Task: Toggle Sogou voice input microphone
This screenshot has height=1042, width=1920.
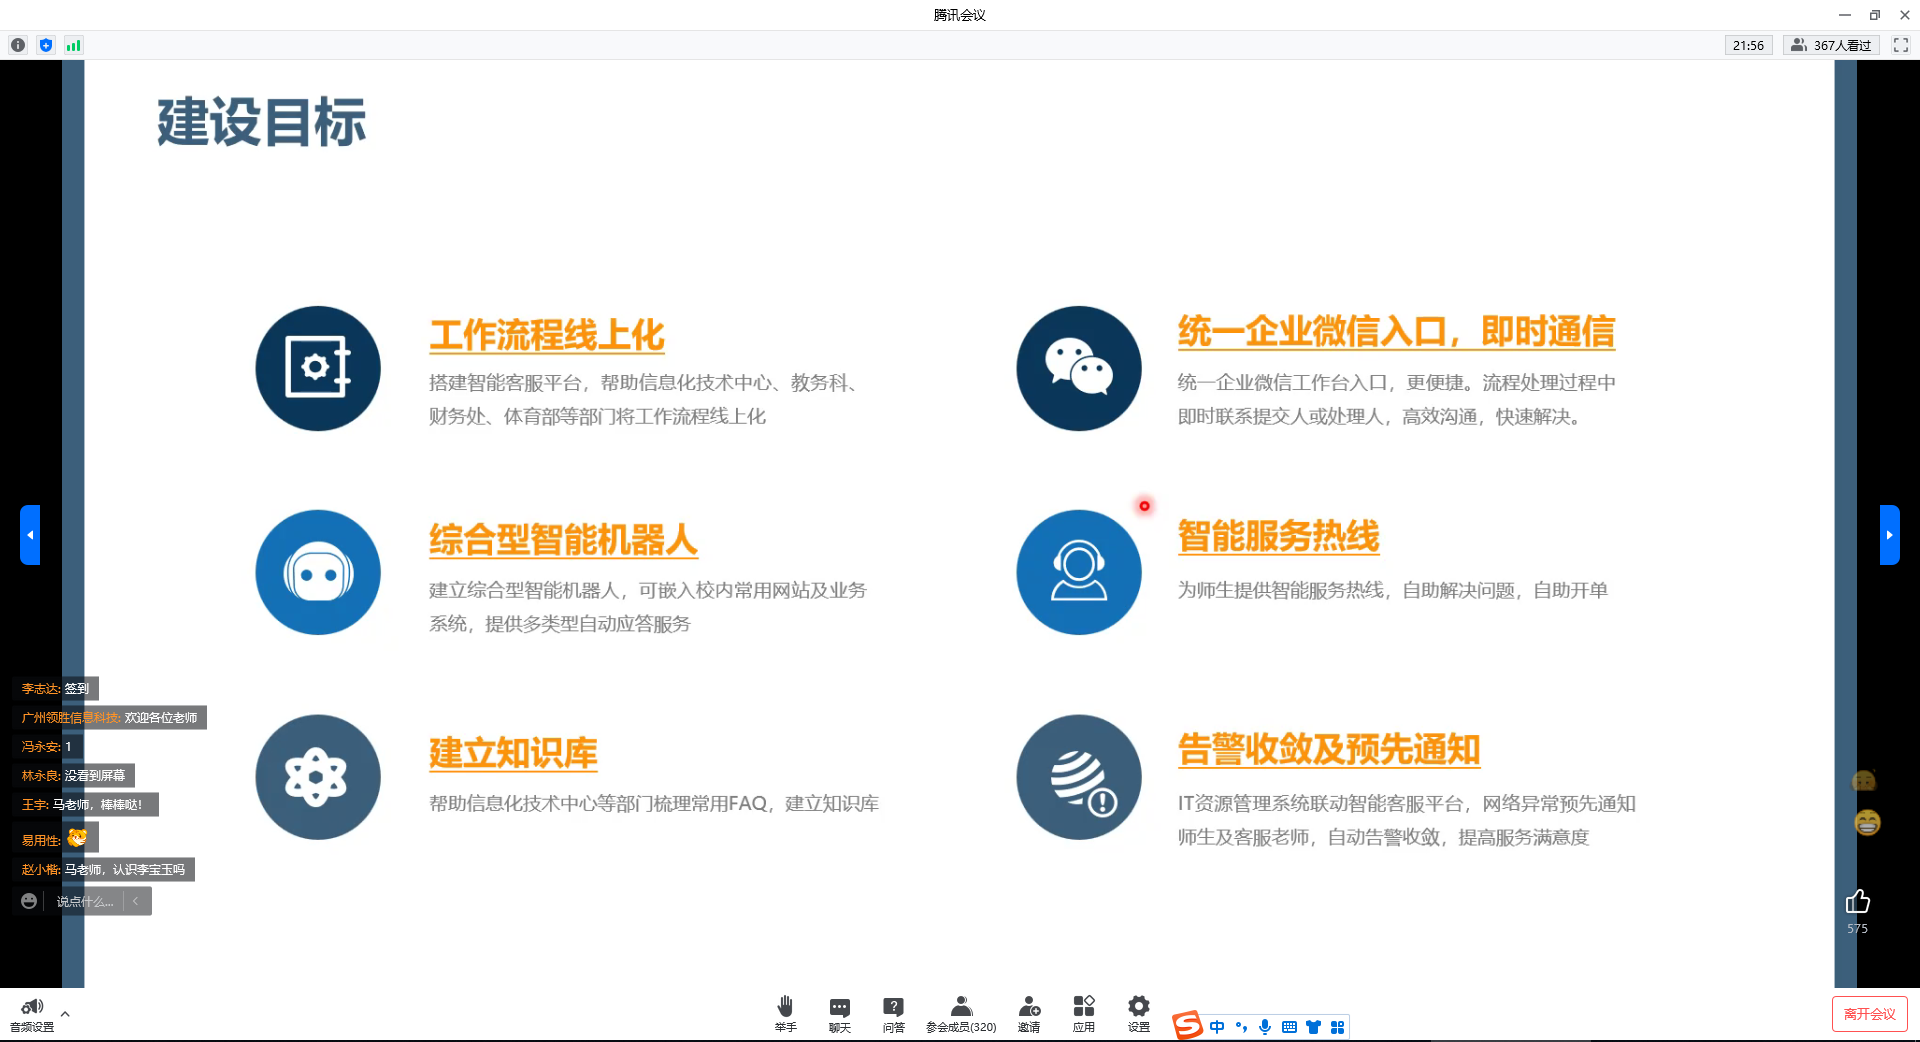Action: click(1265, 1027)
